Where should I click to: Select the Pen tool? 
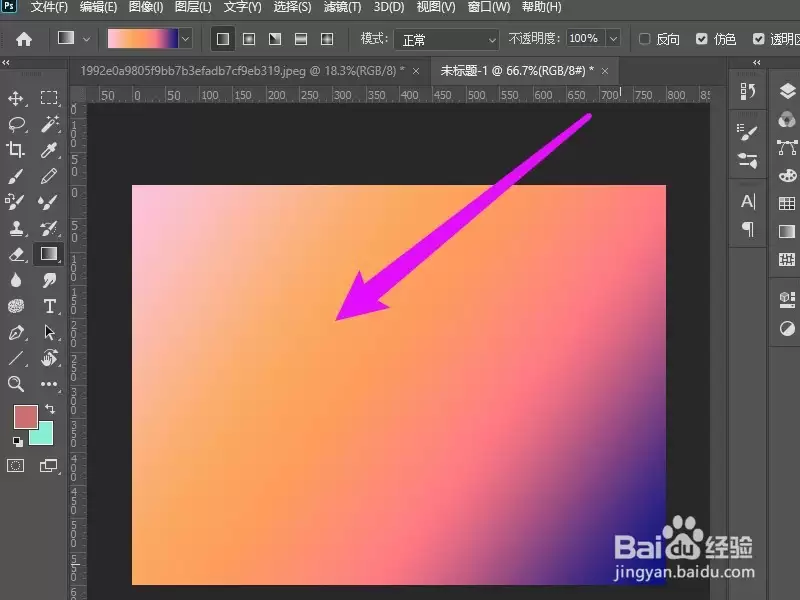pos(16,333)
